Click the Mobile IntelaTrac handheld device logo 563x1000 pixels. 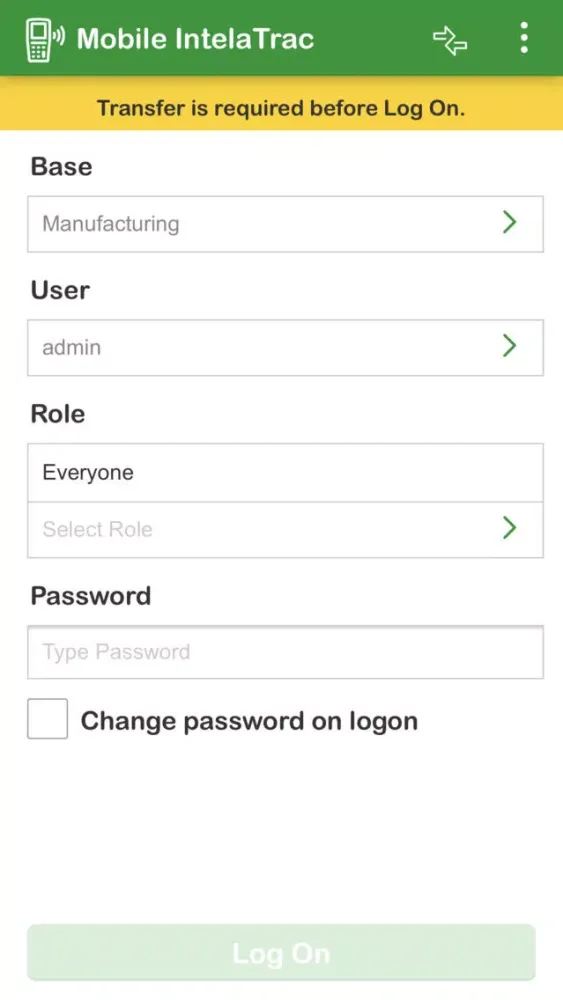pyautogui.click(x=45, y=40)
